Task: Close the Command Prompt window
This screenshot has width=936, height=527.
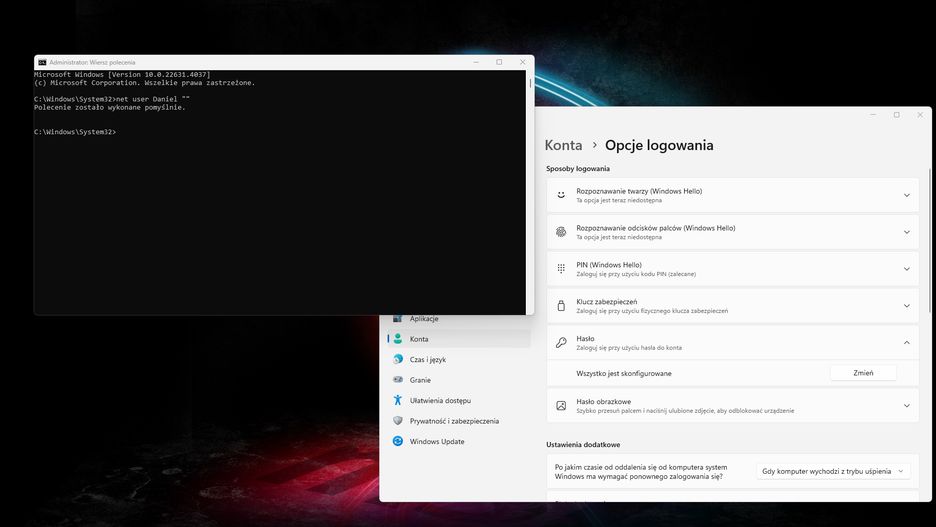Action: point(523,62)
